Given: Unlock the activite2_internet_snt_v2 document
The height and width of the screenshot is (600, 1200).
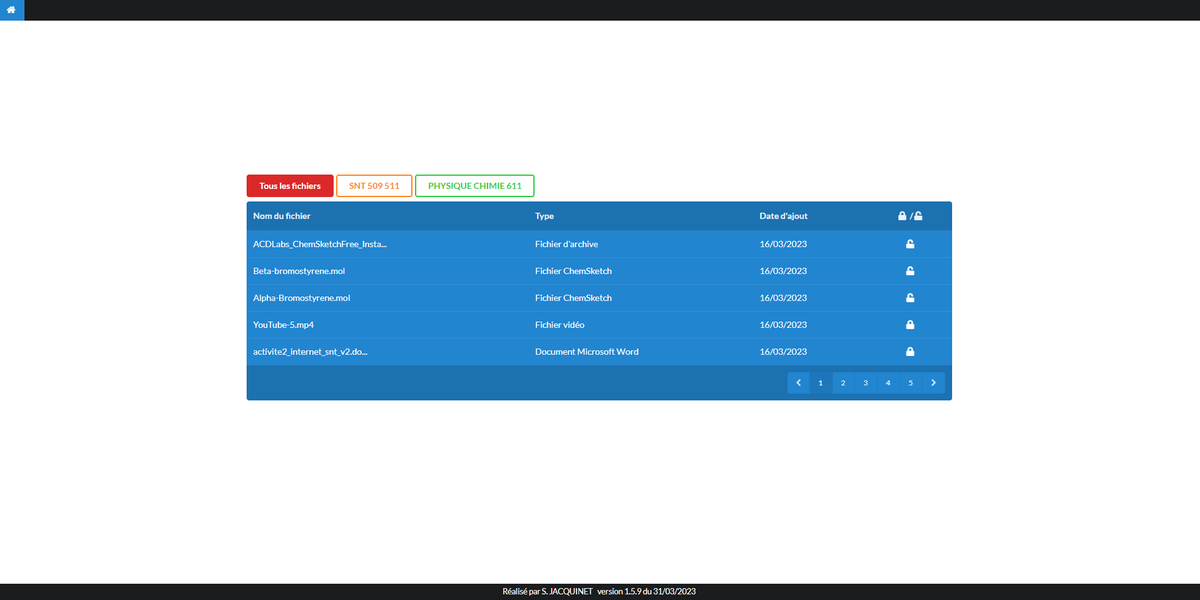Looking at the screenshot, I should coord(910,352).
